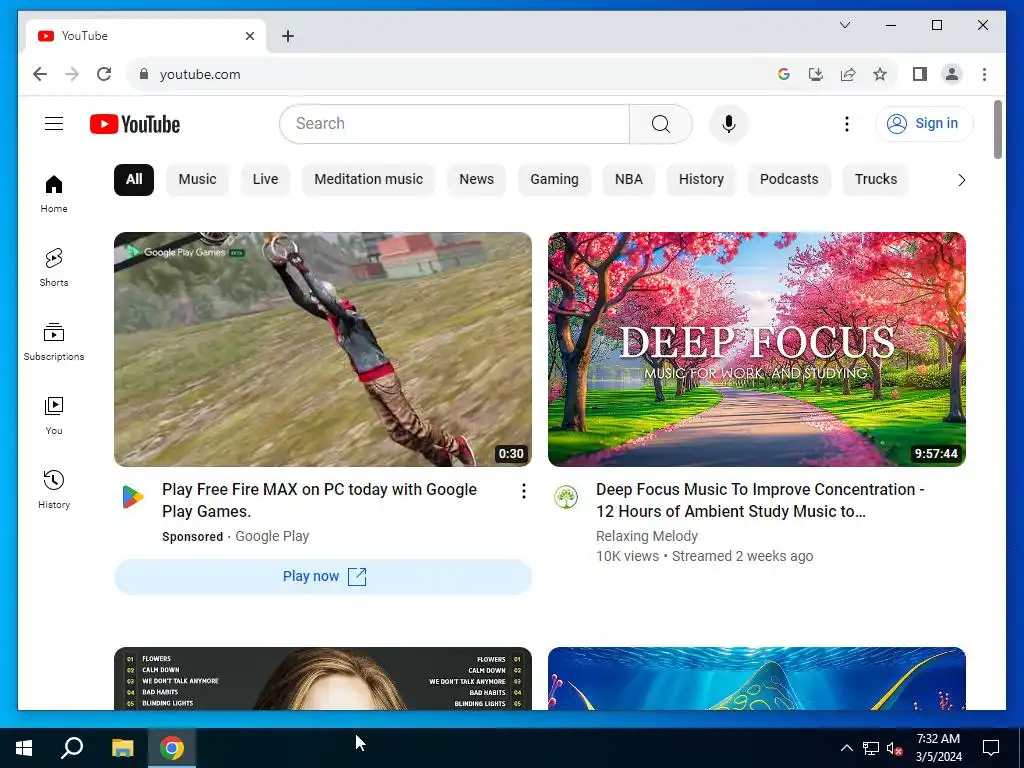Click the Google icon in address bar
The width and height of the screenshot is (1024, 768).
[784, 74]
